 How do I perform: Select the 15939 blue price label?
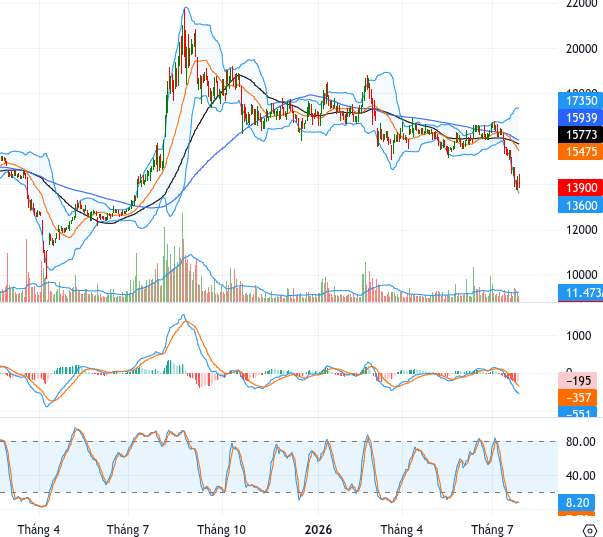[580, 118]
